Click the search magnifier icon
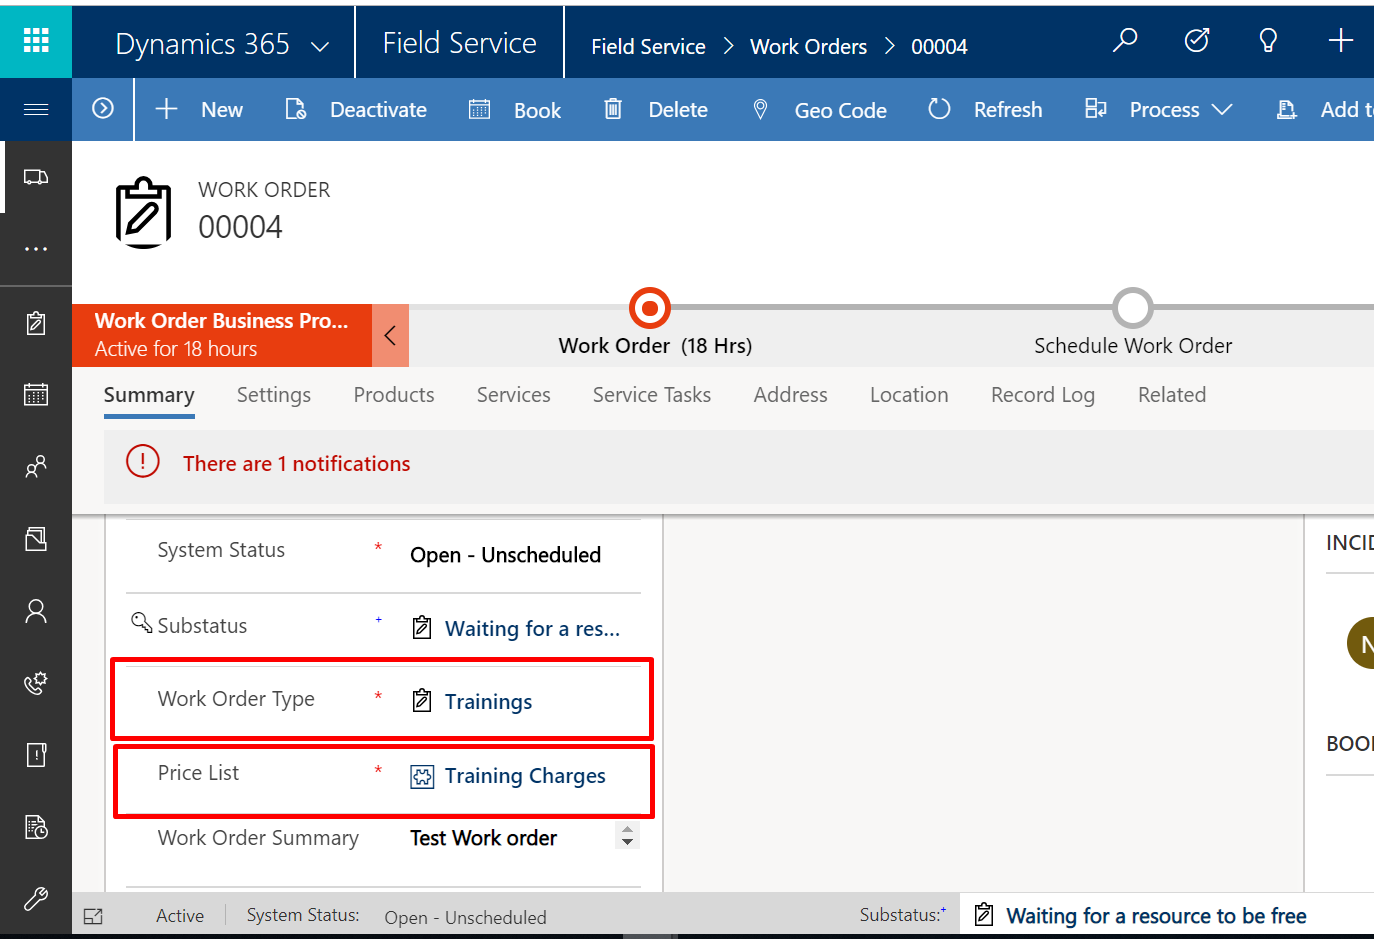This screenshot has width=1374, height=939. click(1125, 40)
